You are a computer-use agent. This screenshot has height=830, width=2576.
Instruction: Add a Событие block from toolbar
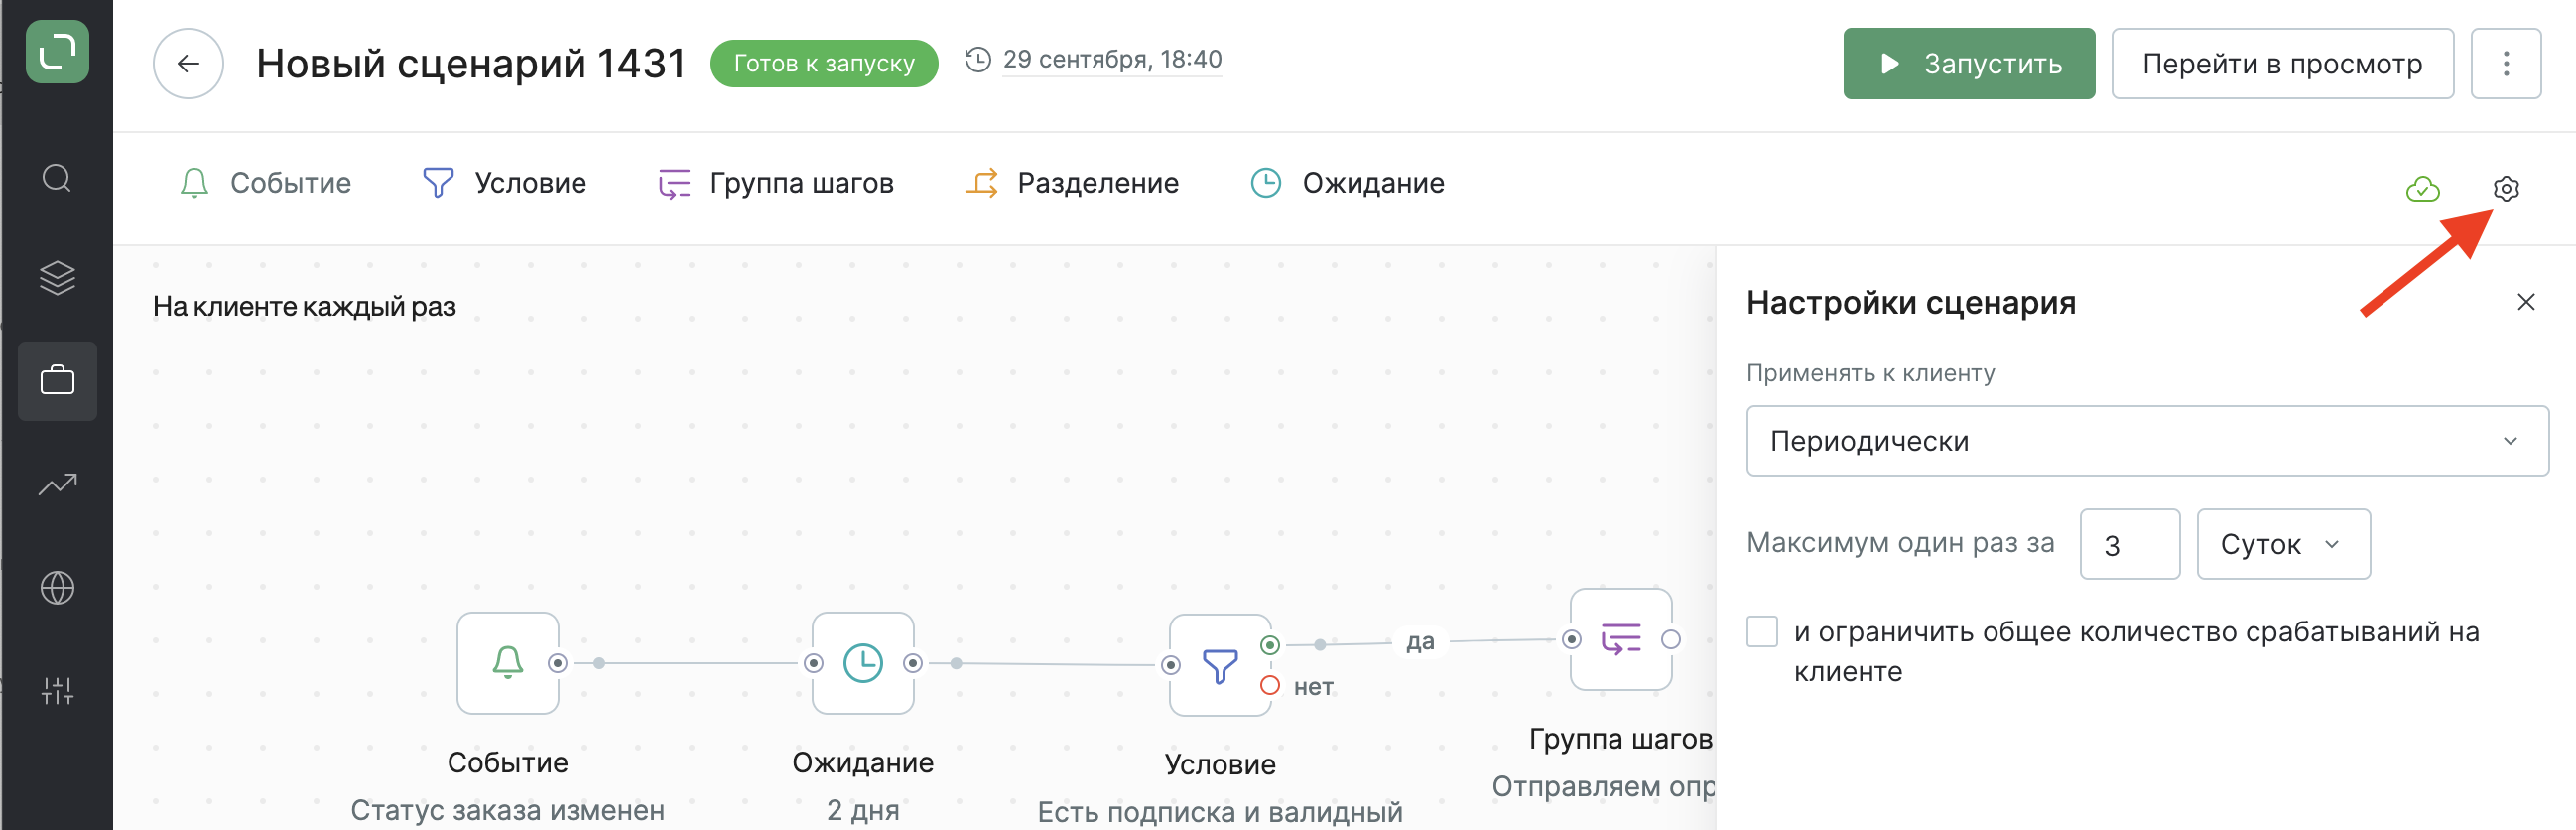tap(265, 183)
